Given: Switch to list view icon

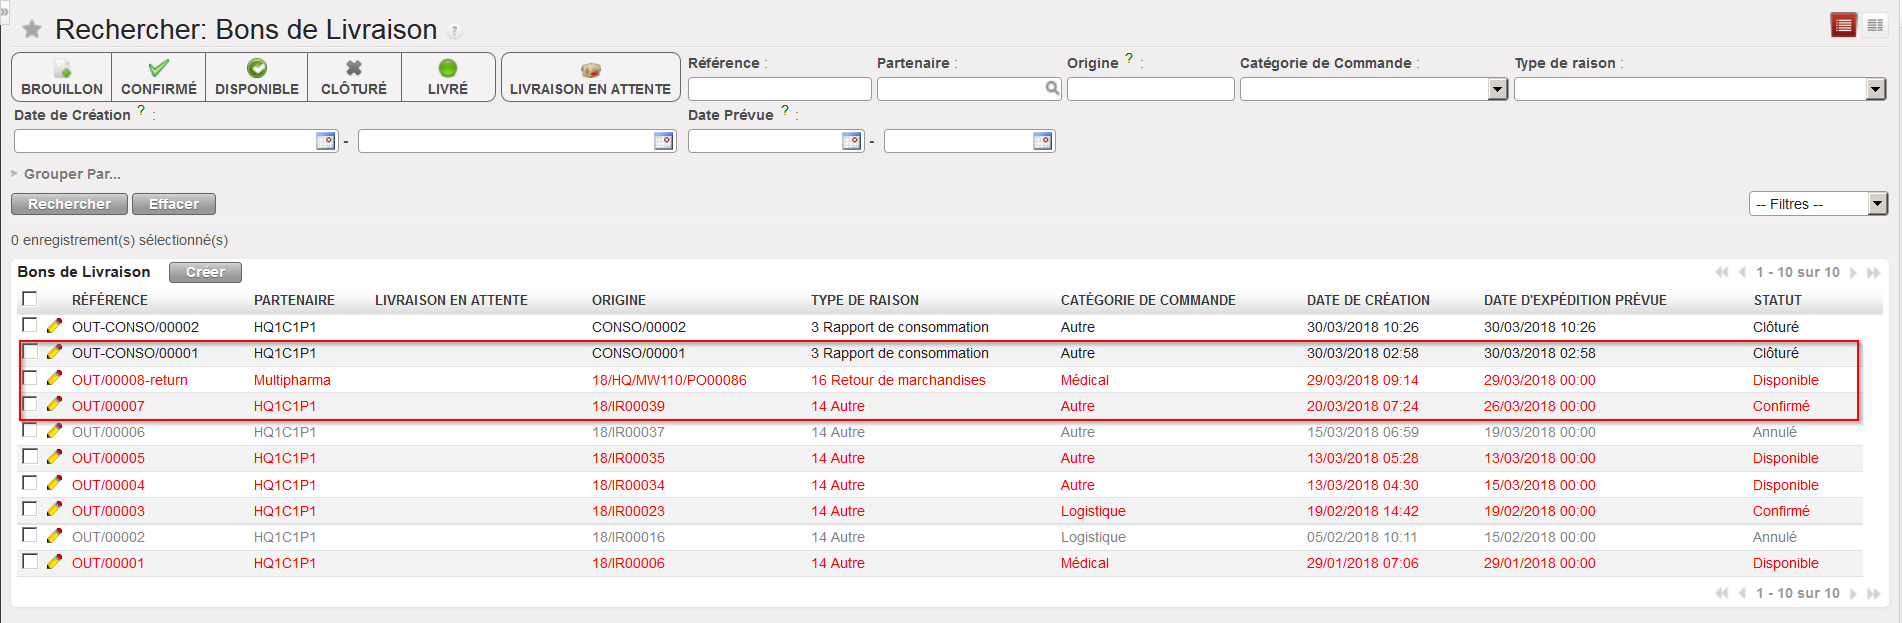Looking at the screenshot, I should tap(1843, 26).
